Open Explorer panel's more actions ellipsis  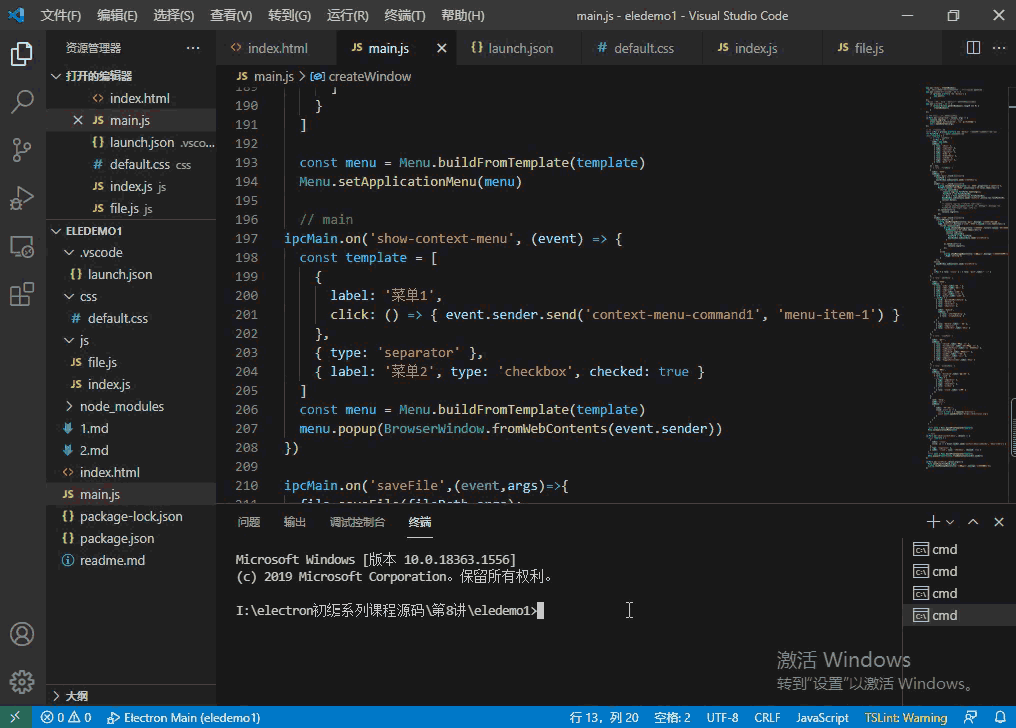193,48
